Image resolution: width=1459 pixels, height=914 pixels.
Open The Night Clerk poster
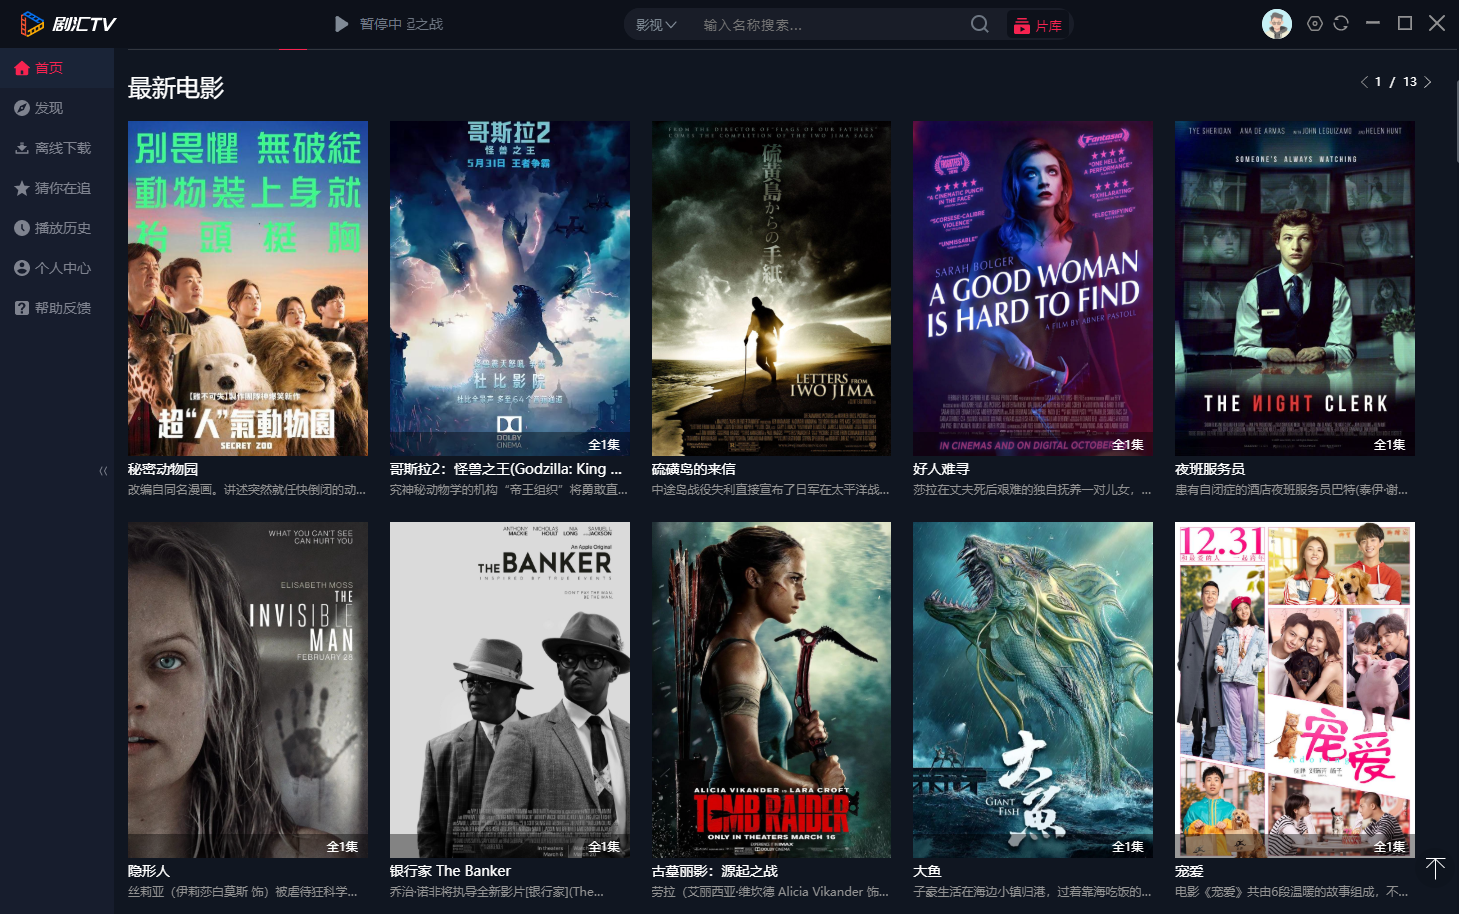(1295, 289)
